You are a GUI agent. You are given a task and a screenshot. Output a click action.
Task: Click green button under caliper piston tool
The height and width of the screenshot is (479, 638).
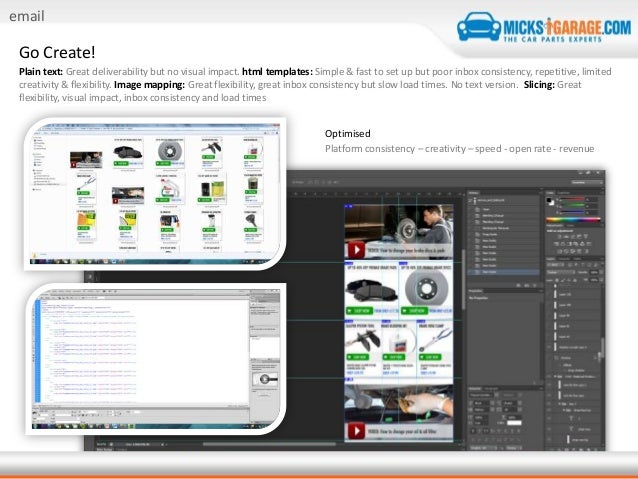357,357
